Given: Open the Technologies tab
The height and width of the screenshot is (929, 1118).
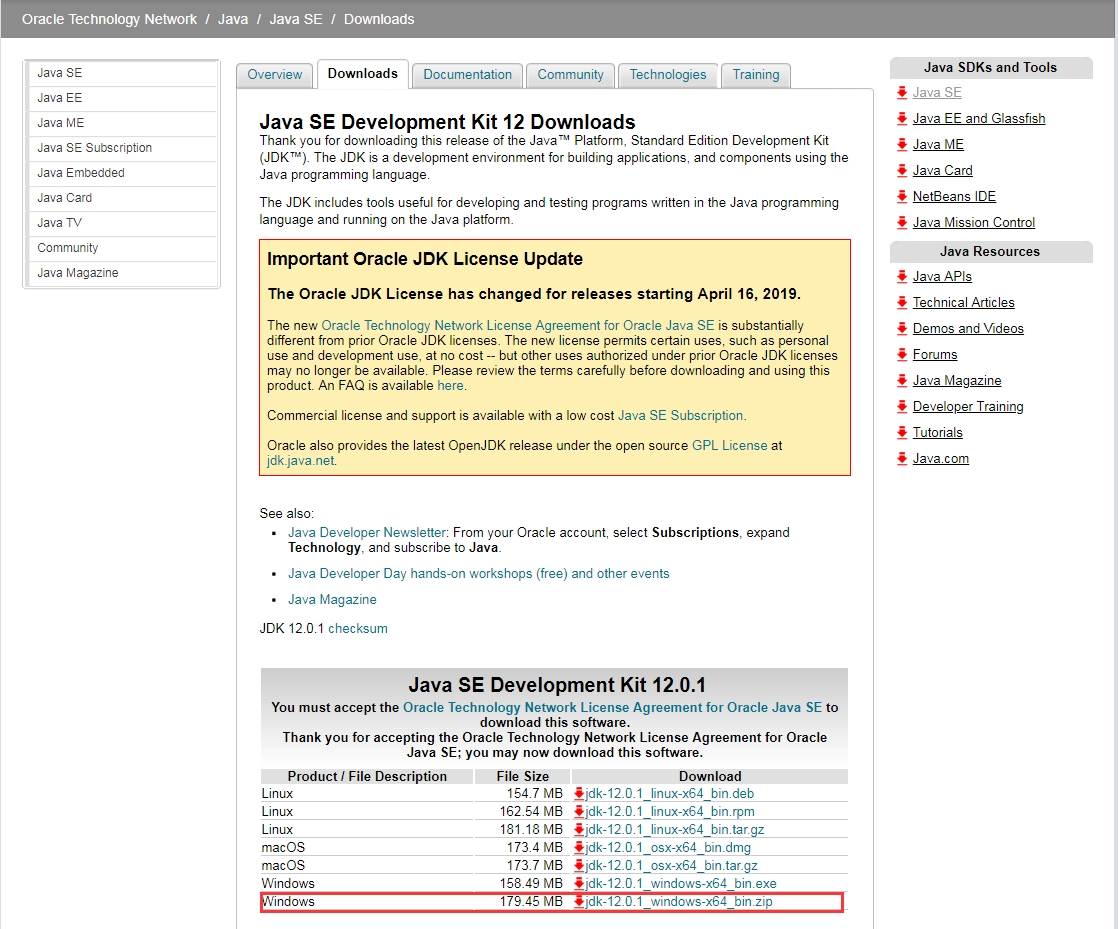Looking at the screenshot, I should click(667, 74).
